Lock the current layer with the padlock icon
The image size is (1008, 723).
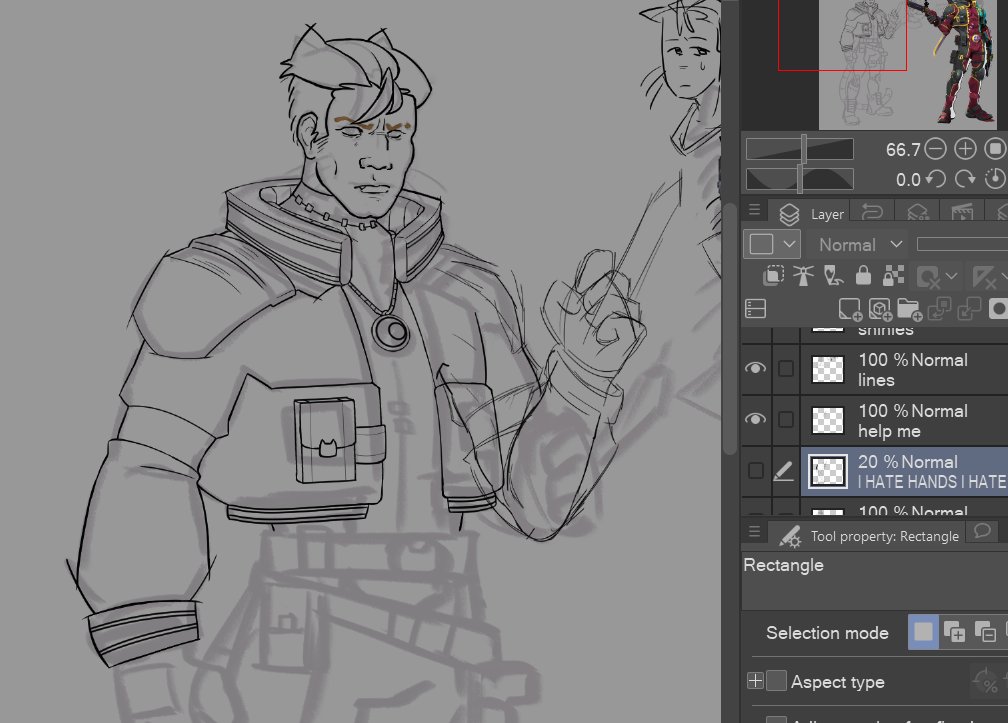[862, 277]
